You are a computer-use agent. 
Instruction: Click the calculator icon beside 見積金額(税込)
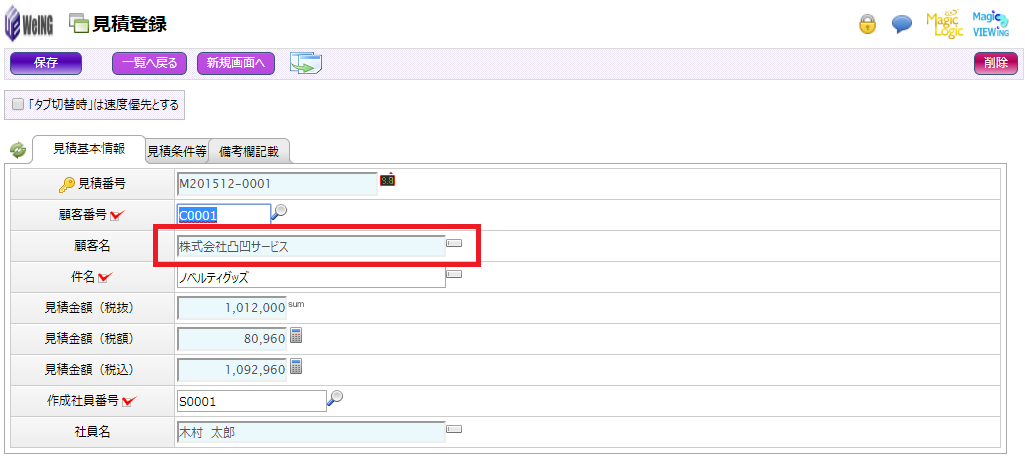tap(295, 367)
